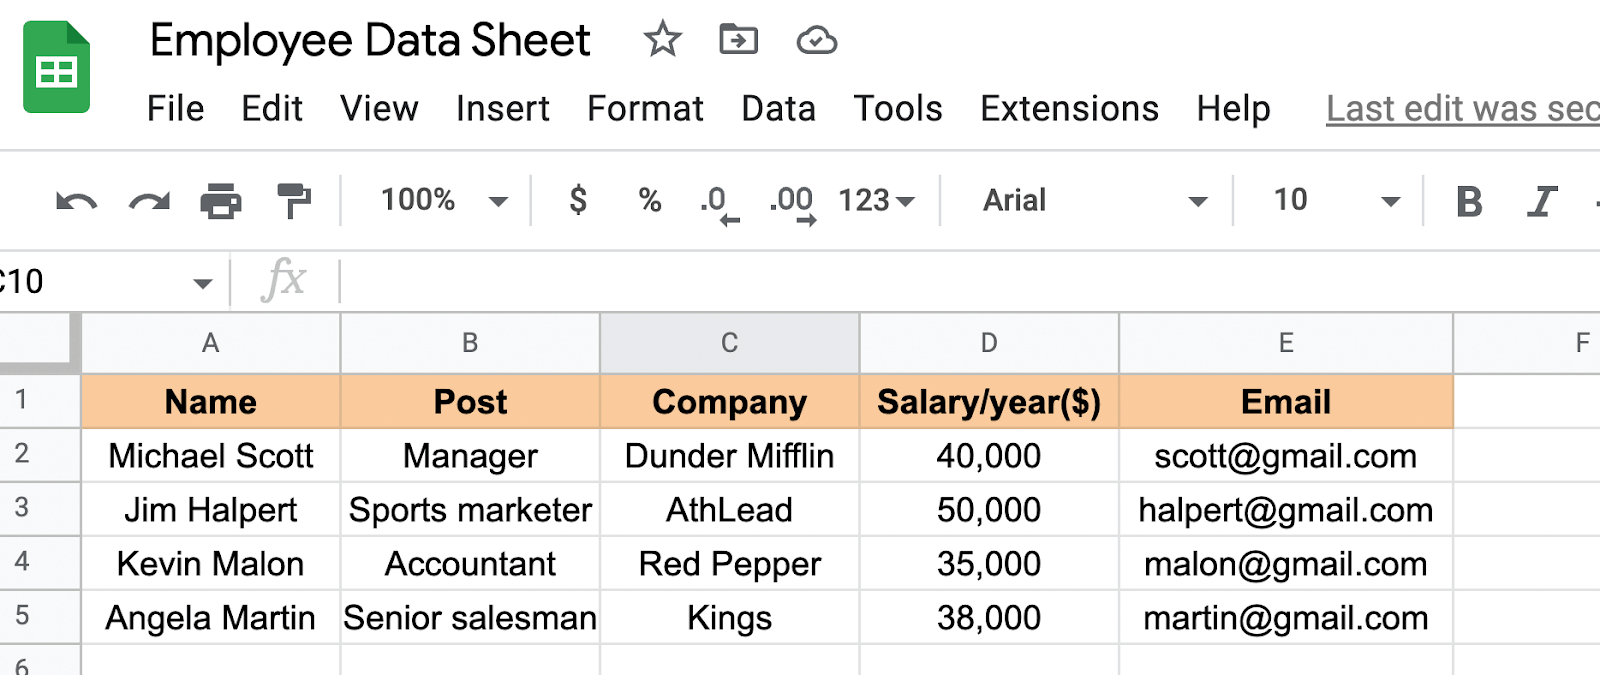Screen dimensions: 1600x675
Task: Select the Paint format tool
Action: (293, 200)
